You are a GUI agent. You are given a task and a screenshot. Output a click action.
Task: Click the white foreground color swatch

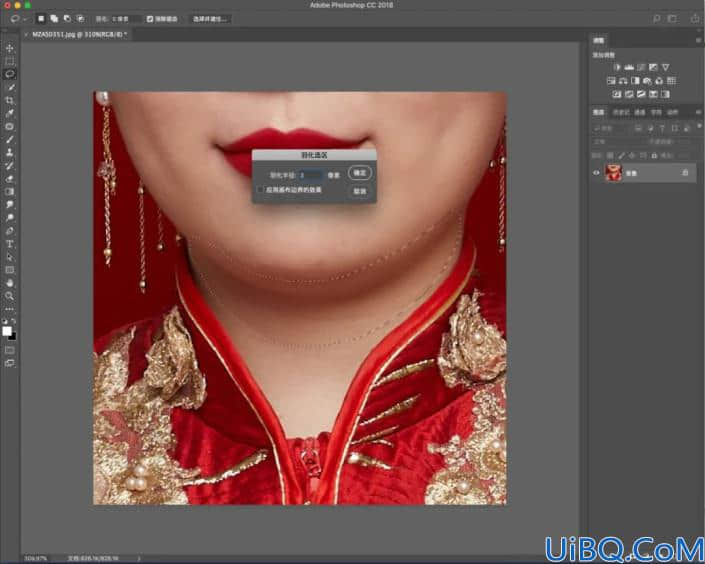tap(6, 331)
